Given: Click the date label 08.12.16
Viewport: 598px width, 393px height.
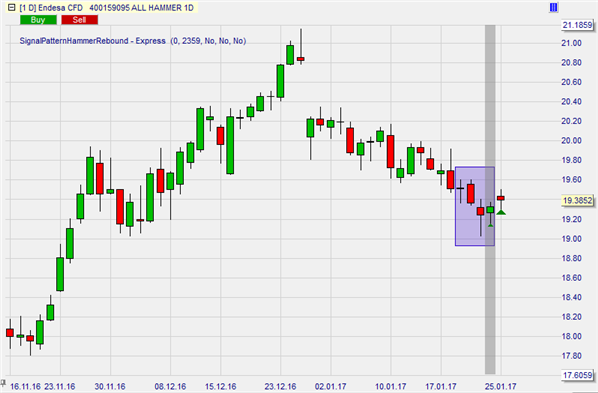Looking at the screenshot, I should (170, 387).
